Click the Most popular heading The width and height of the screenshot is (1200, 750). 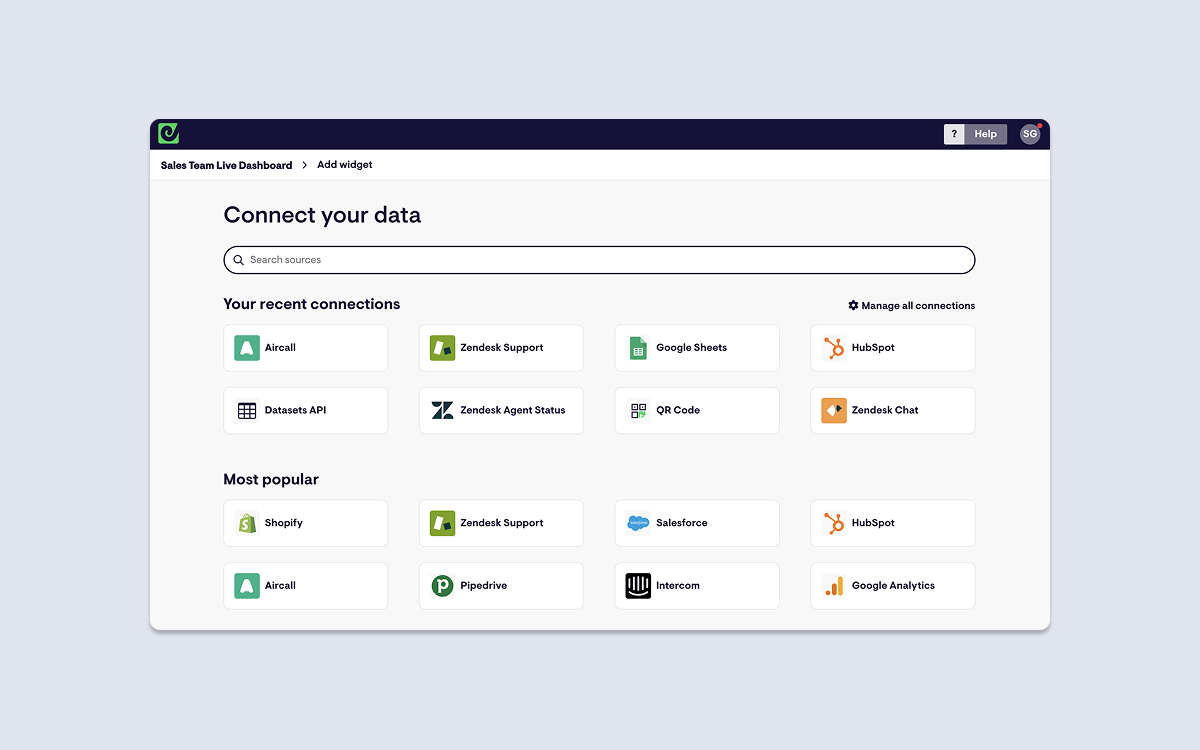271,480
